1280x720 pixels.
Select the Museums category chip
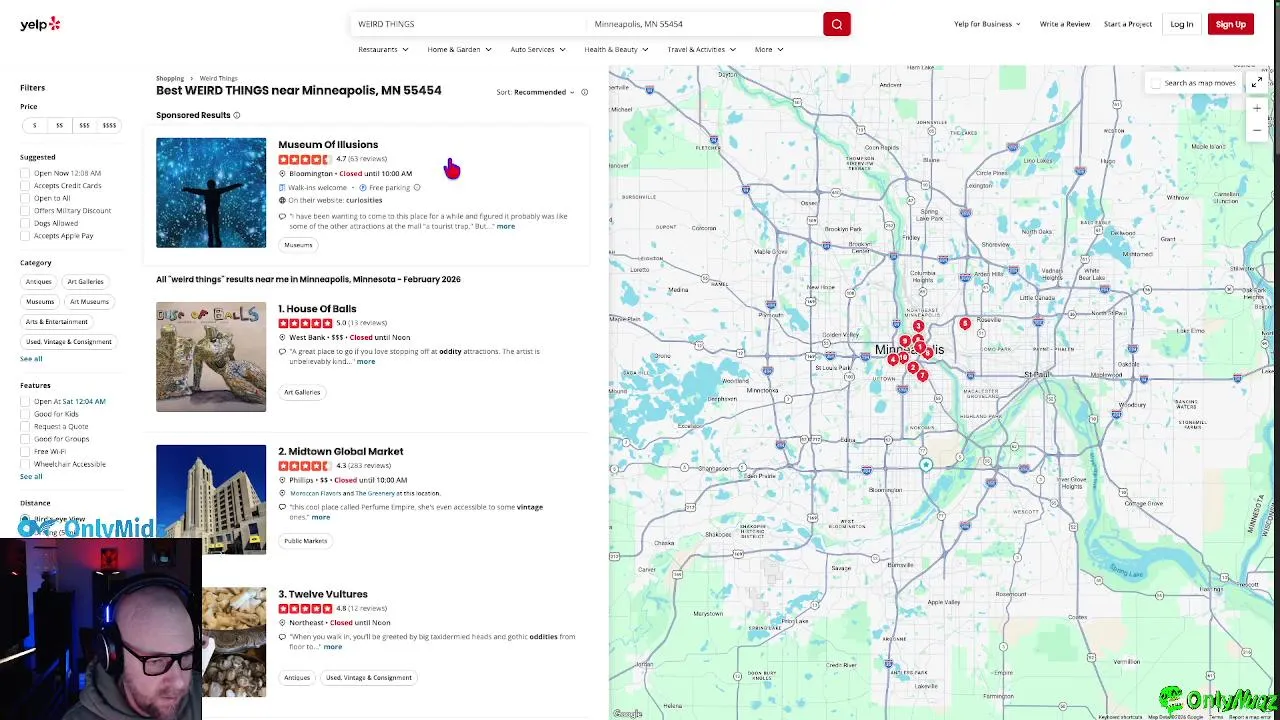coord(40,302)
